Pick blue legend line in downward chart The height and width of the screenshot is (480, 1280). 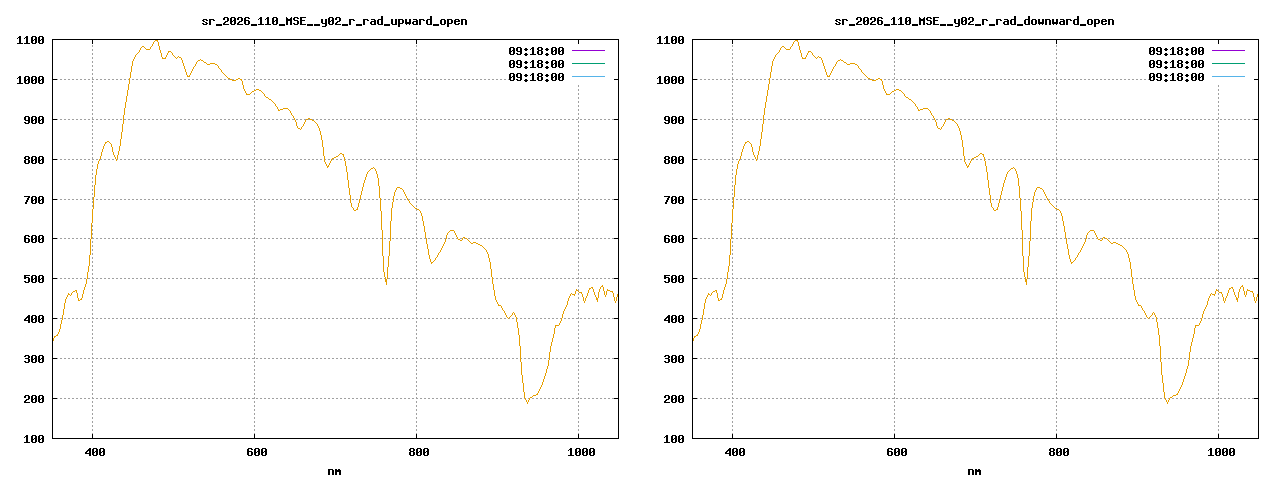click(x=1228, y=76)
